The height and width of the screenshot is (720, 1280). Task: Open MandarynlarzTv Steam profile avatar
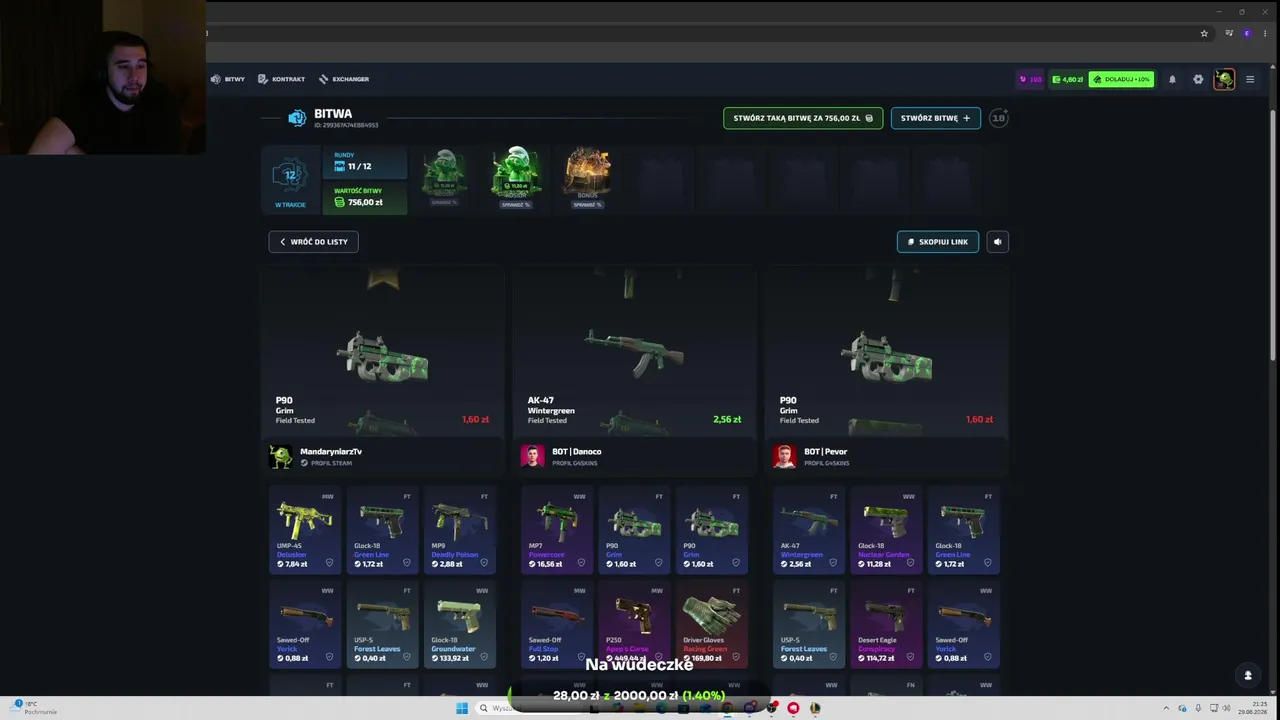[281, 456]
